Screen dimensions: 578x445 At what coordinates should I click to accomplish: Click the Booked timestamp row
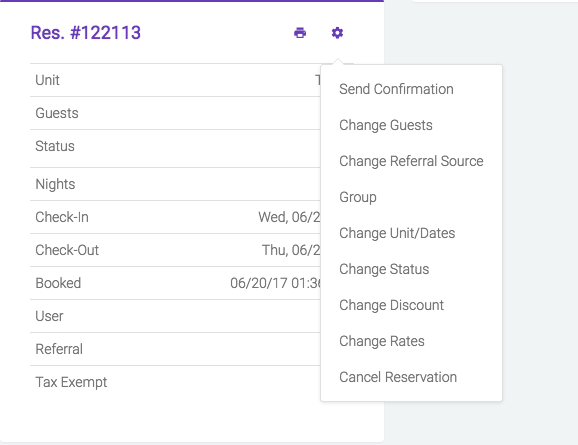pyautogui.click(x=175, y=283)
